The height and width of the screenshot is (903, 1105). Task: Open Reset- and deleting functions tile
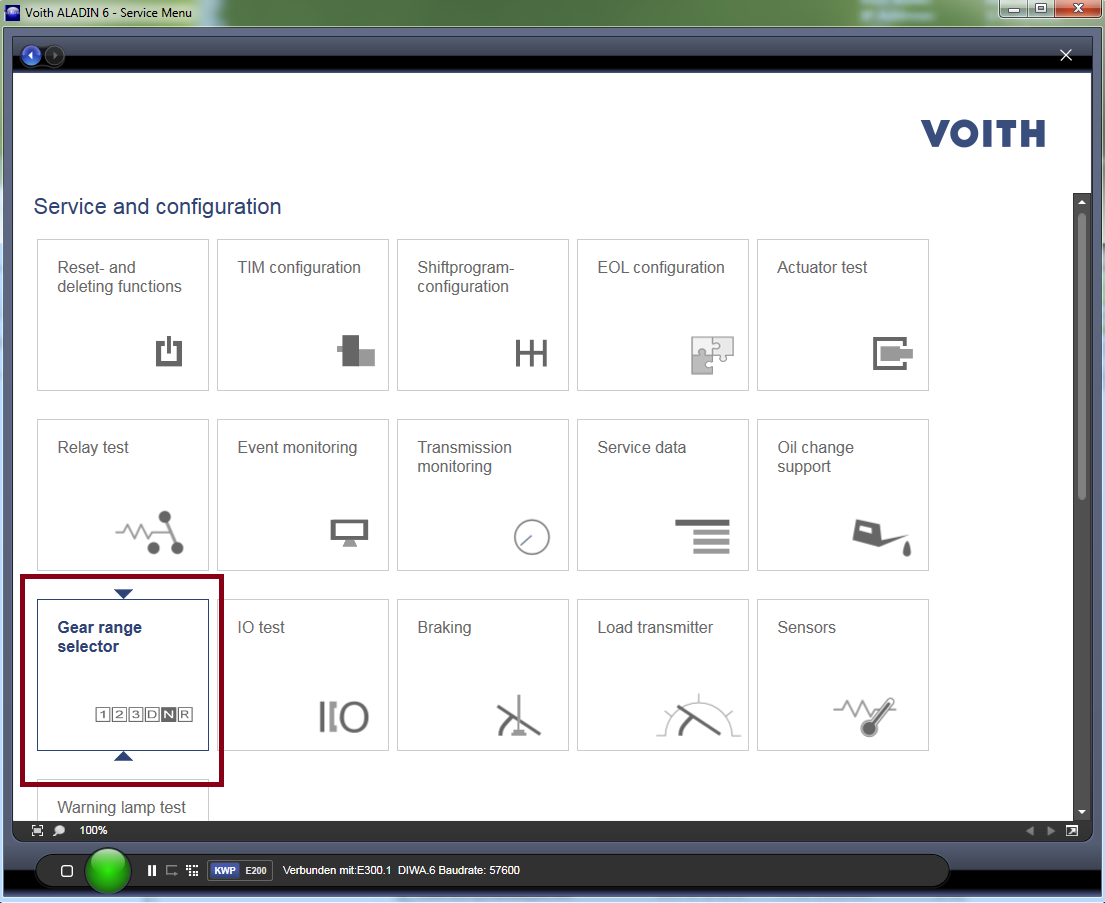(123, 315)
